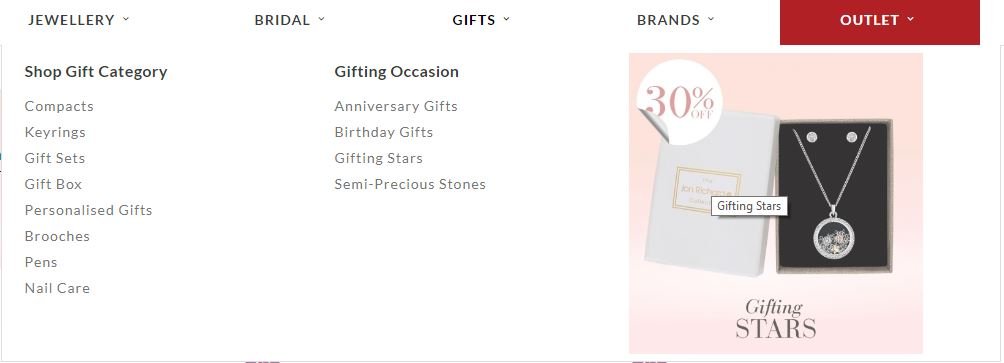Viewport: 1004px width, 363px height.
Task: Open the Pens category
Action: (41, 262)
